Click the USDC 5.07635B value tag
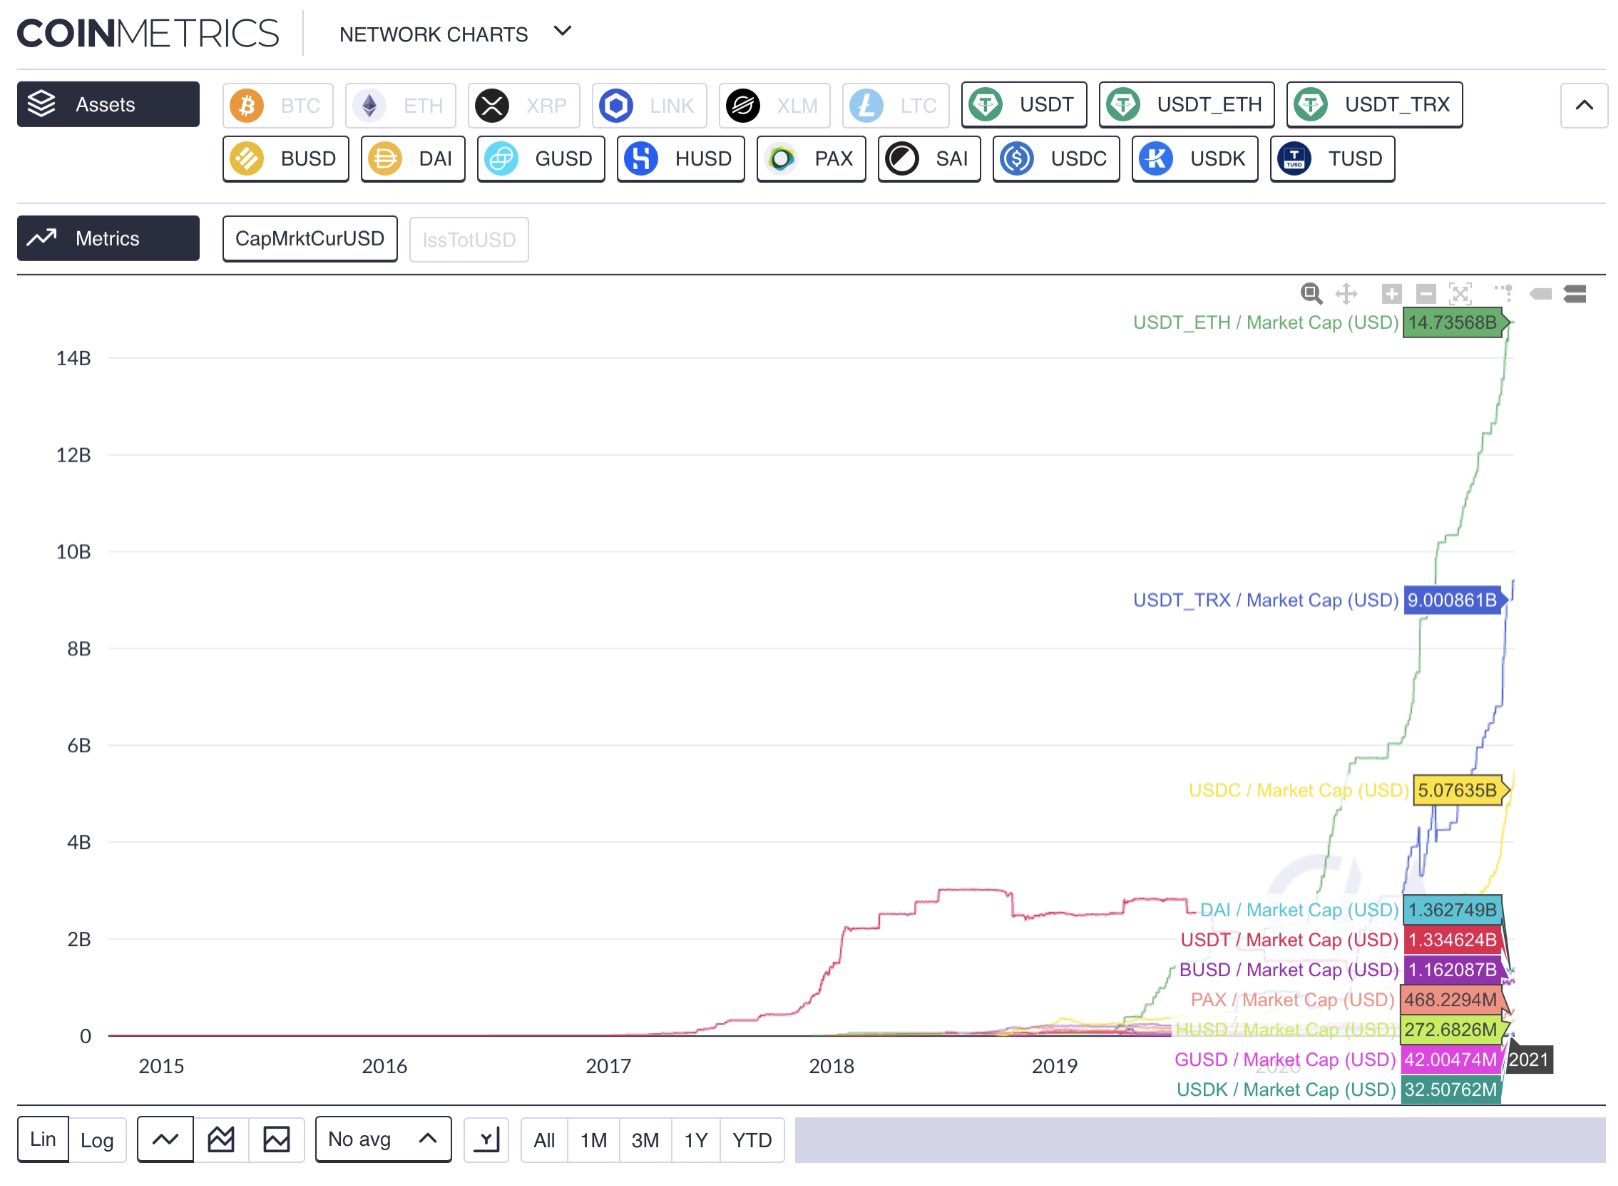The height and width of the screenshot is (1186, 1618). [x=1459, y=790]
